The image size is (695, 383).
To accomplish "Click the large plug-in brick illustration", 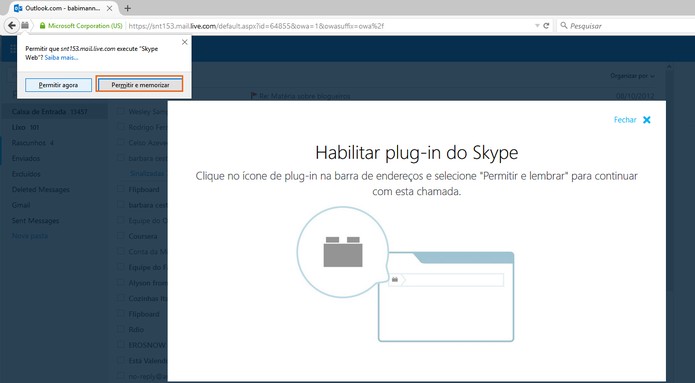I will pos(343,252).
